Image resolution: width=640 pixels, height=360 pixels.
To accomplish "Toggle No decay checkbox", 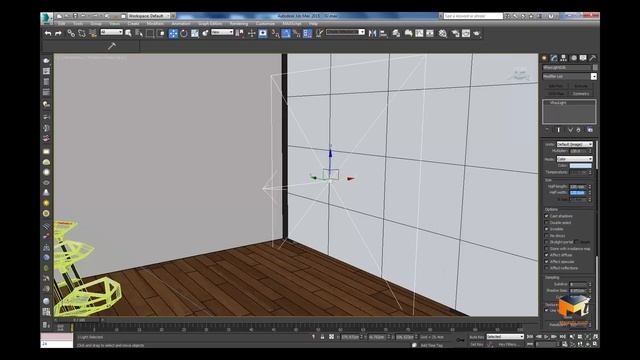I will point(547,236).
